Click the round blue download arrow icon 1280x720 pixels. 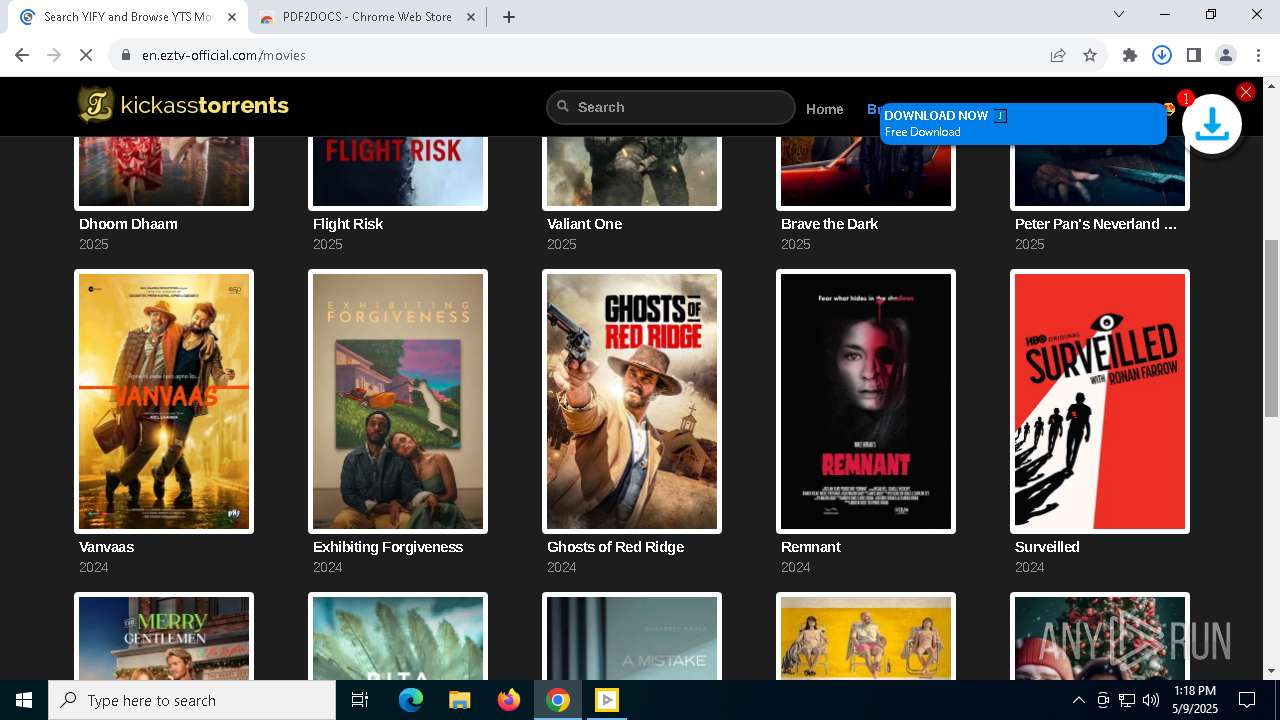click(1212, 124)
